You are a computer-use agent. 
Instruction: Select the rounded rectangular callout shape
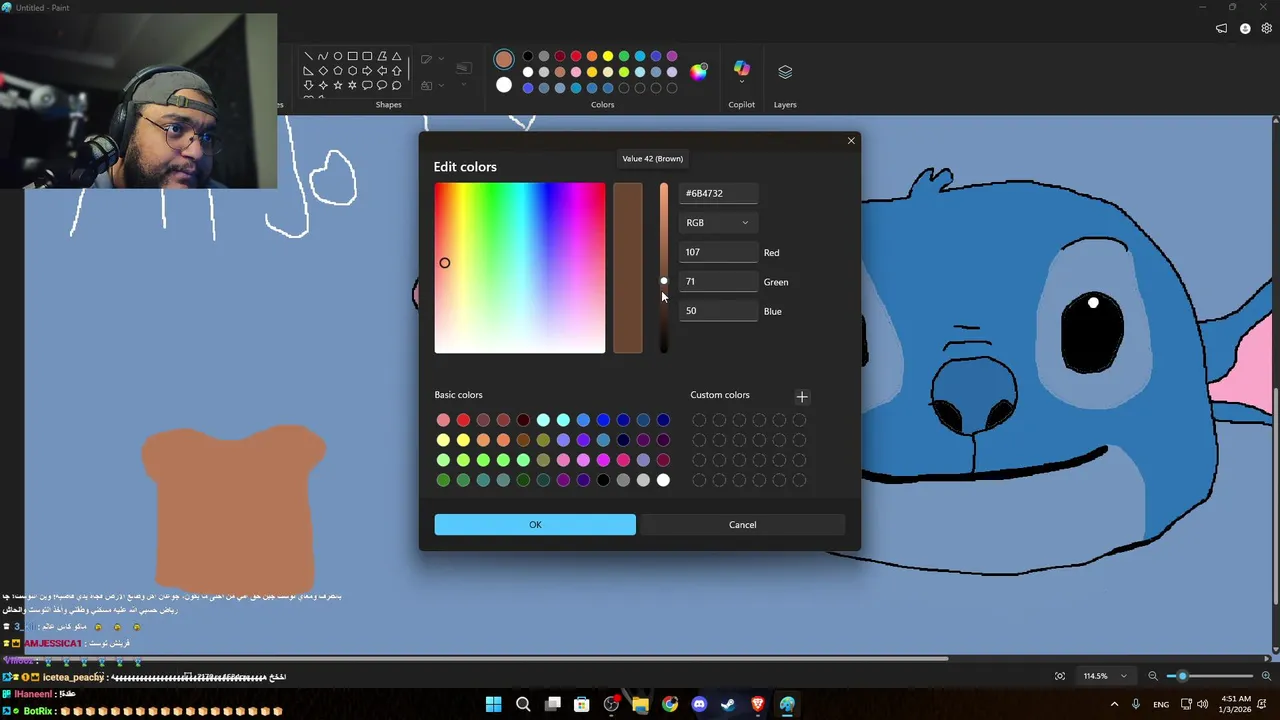367,86
